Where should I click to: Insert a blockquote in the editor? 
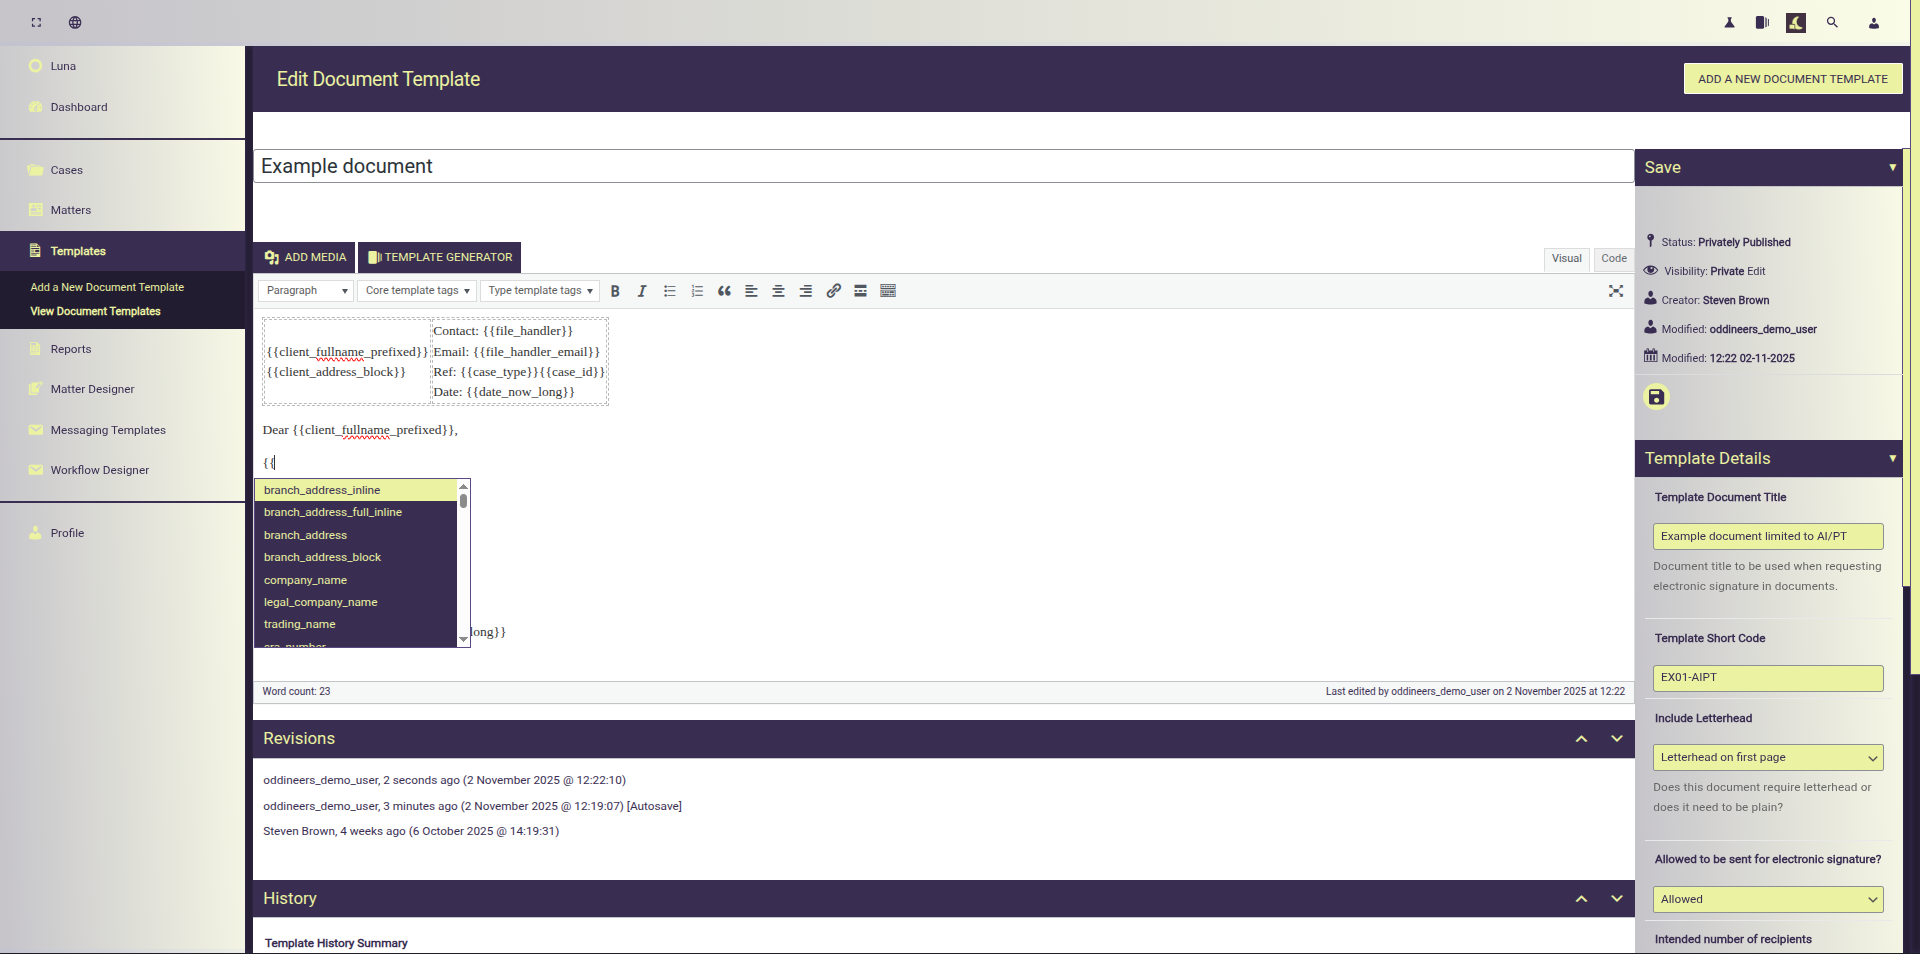click(724, 291)
